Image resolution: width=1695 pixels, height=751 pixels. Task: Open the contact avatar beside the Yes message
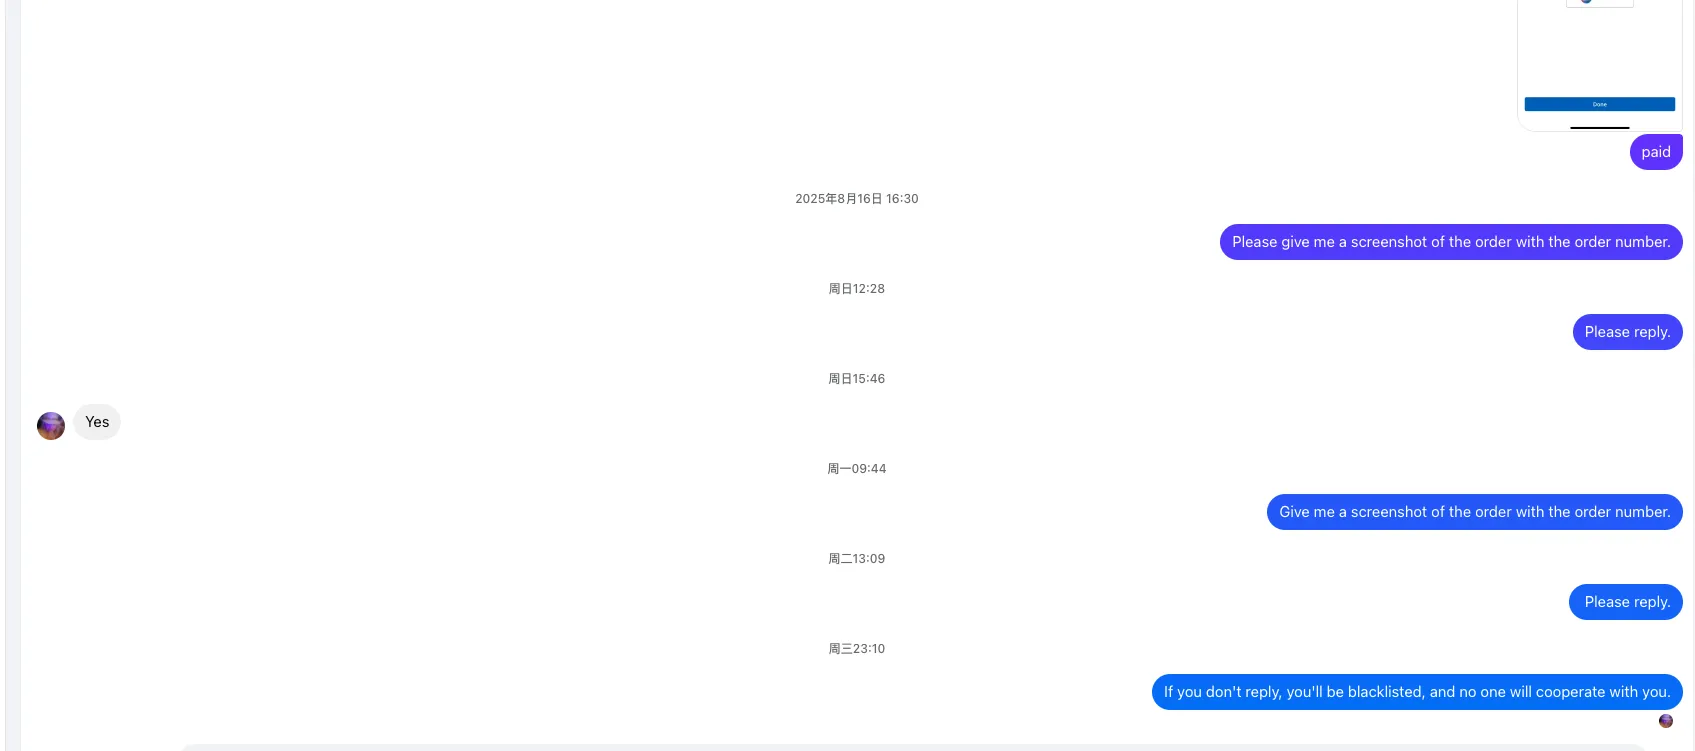pos(51,426)
